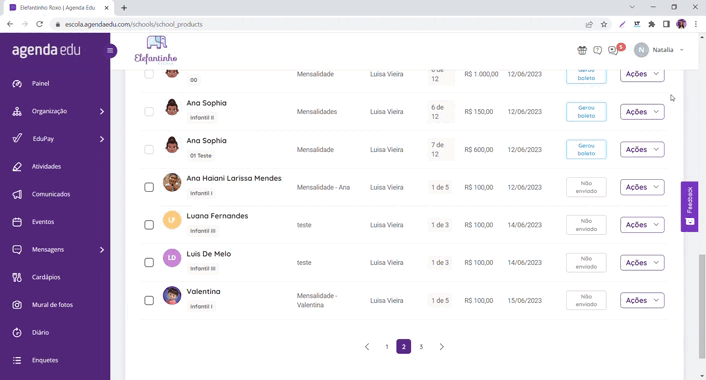Click the page vertical scrollbar thumb
Viewport: 706px width, 380px height.
702,306
